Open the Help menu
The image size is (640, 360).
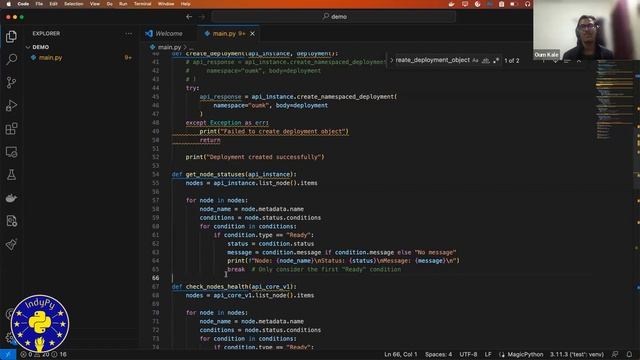(186, 4)
